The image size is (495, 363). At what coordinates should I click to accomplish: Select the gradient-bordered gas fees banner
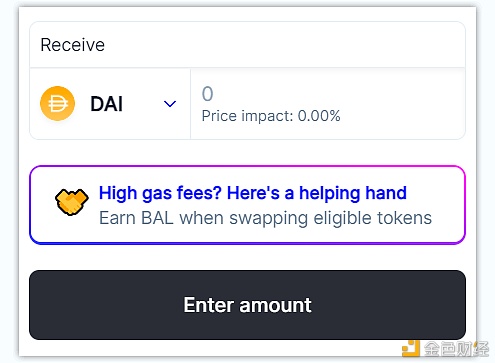pos(247,205)
